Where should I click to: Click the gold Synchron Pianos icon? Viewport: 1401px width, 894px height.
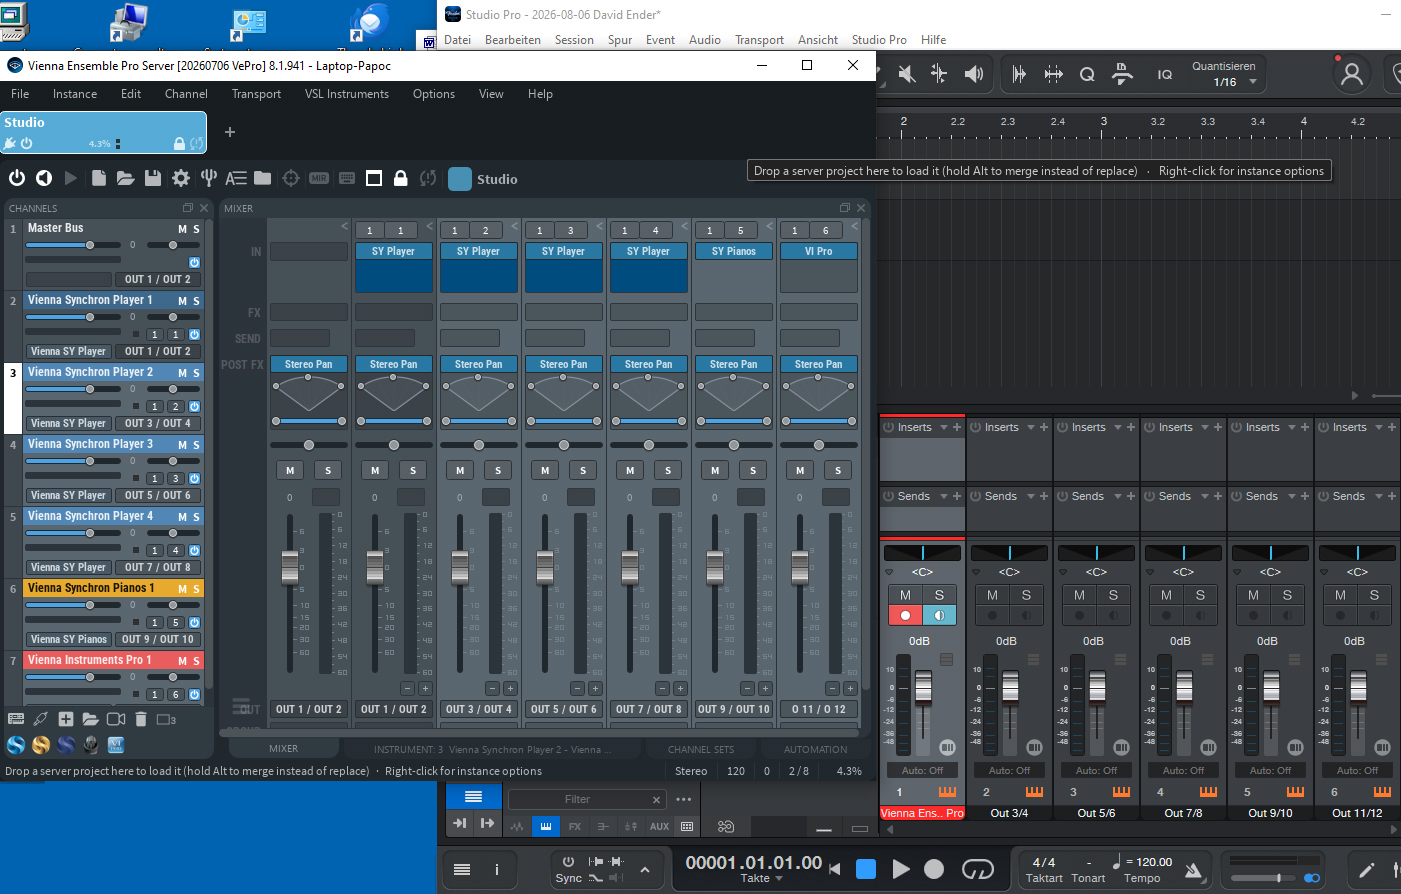coord(41,744)
